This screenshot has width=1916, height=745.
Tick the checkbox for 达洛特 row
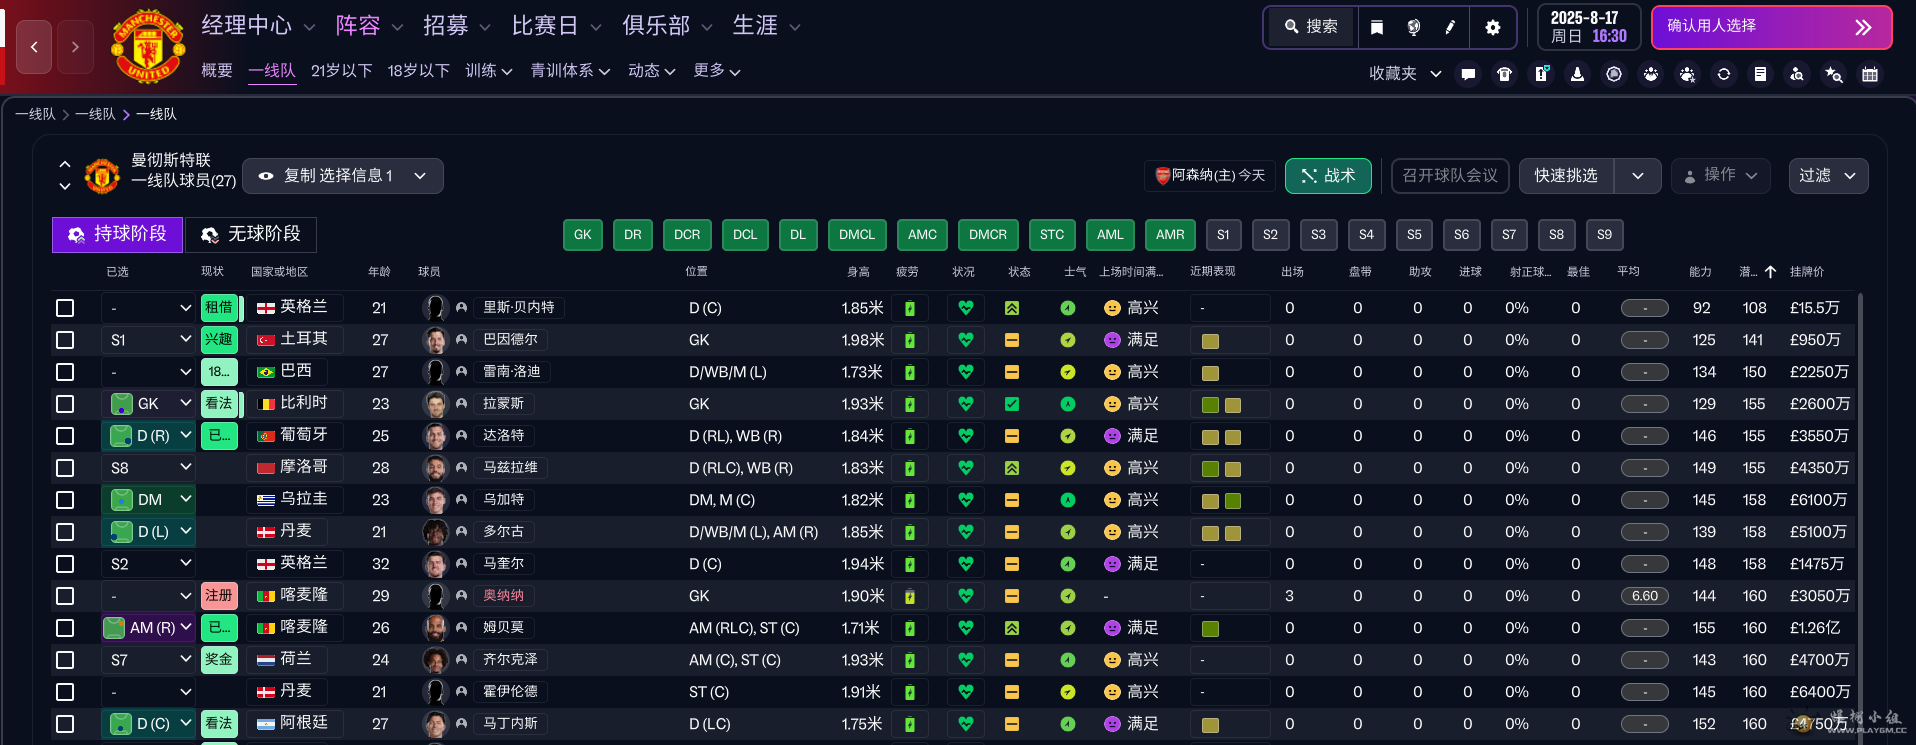(65, 436)
